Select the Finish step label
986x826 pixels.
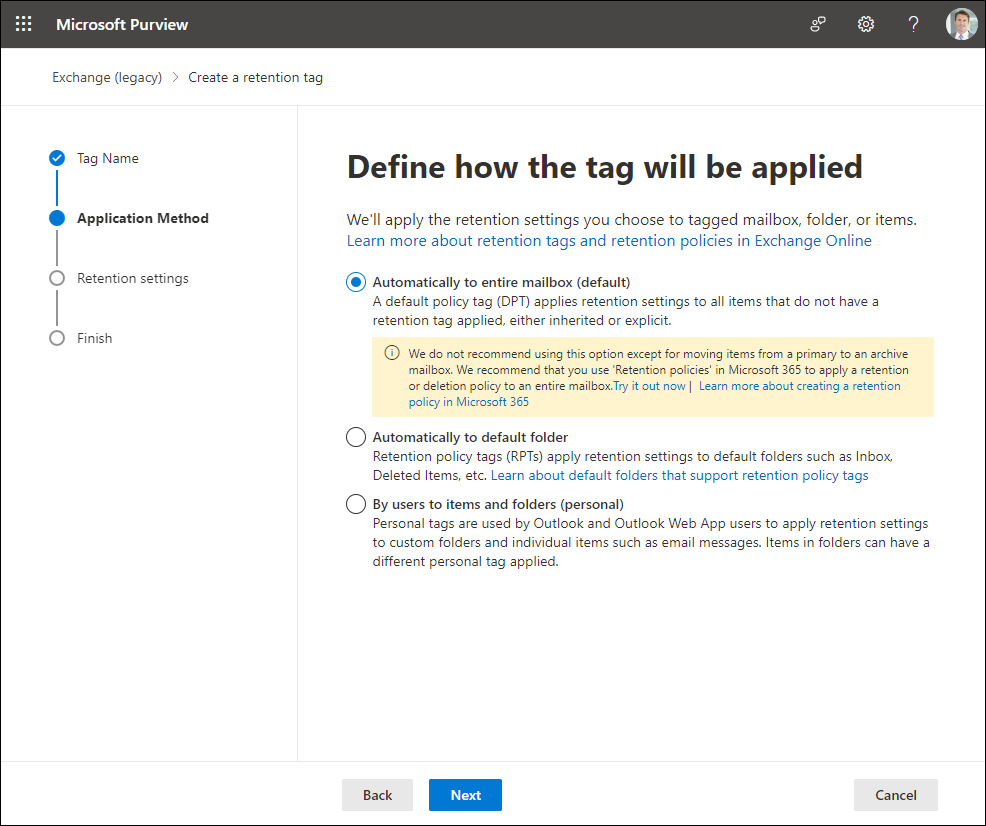click(x=94, y=338)
